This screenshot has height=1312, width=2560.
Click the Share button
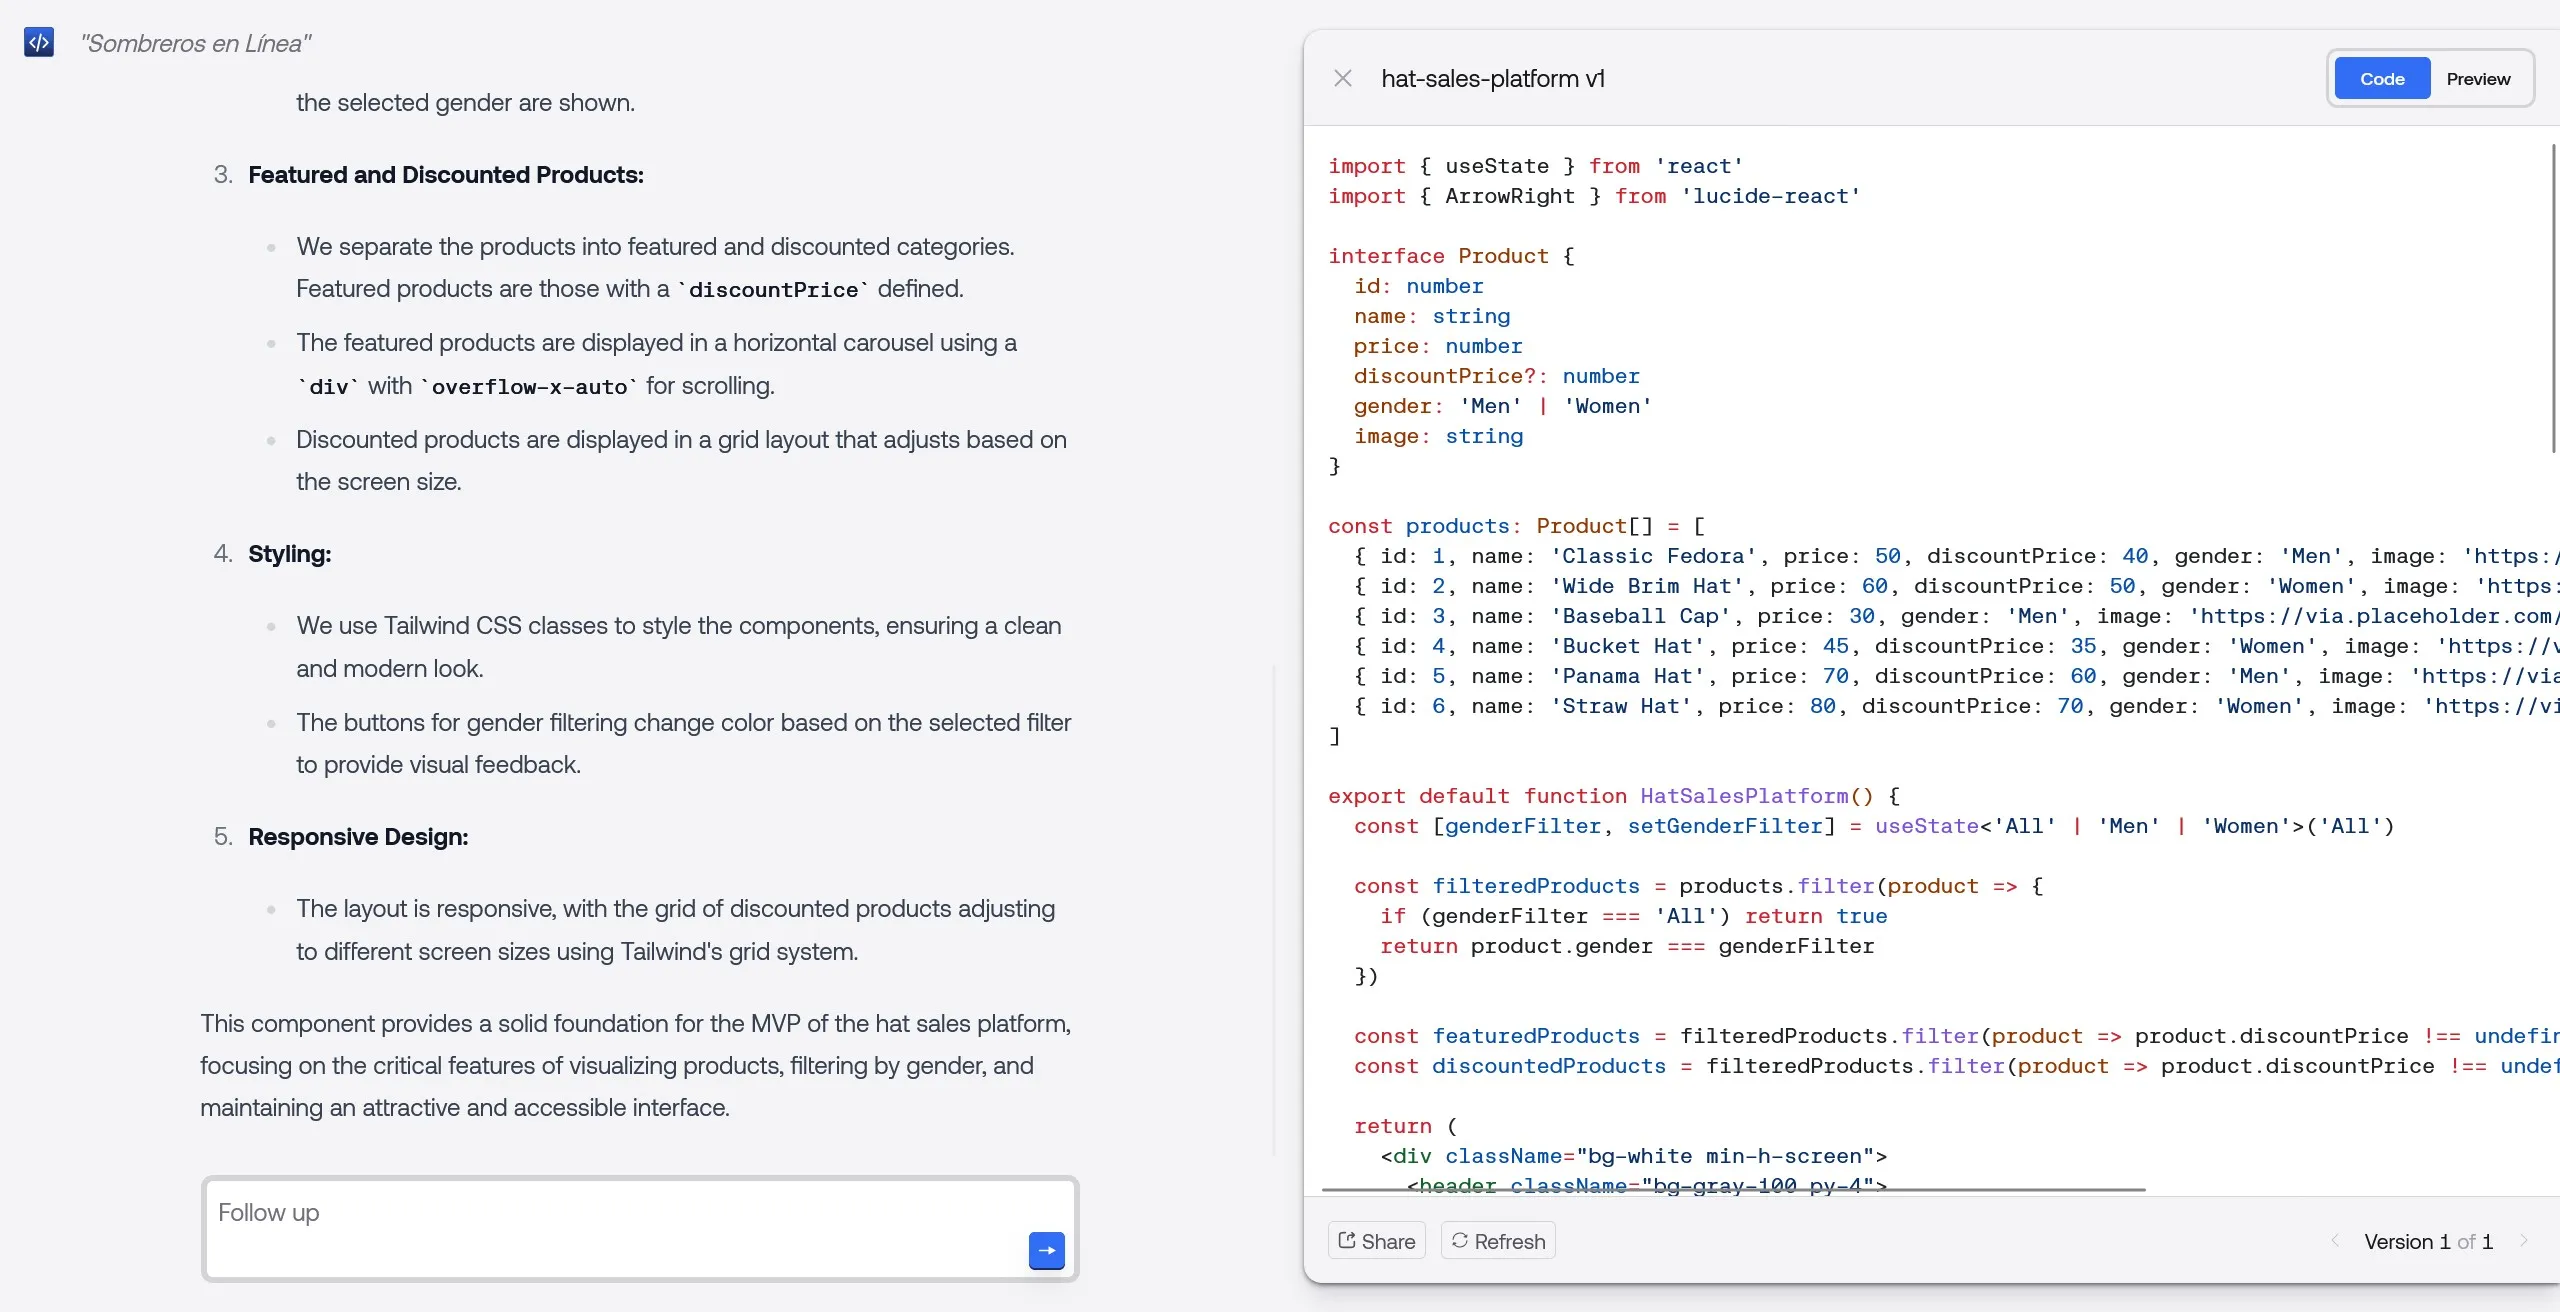pos(1375,1240)
